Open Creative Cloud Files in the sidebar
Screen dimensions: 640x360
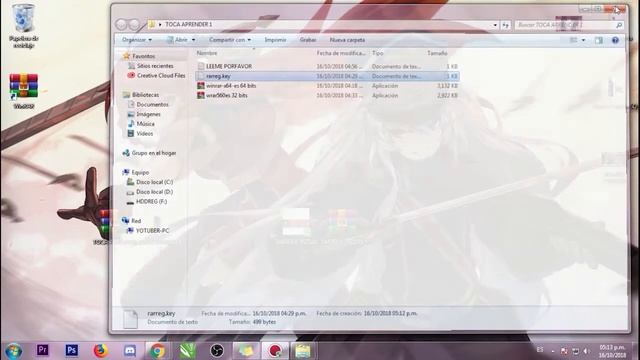[x=161, y=76]
